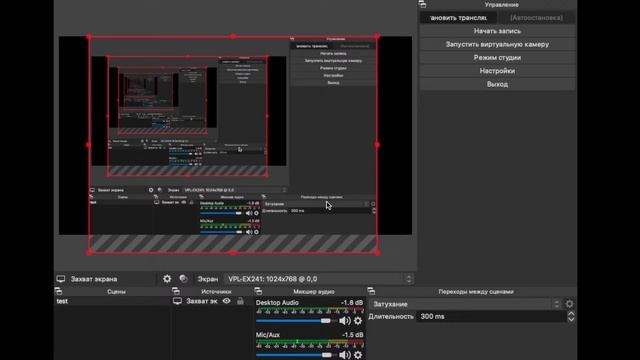Screen dimensions: 640x360
Task: Open Настройки
Action: [x=497, y=71]
